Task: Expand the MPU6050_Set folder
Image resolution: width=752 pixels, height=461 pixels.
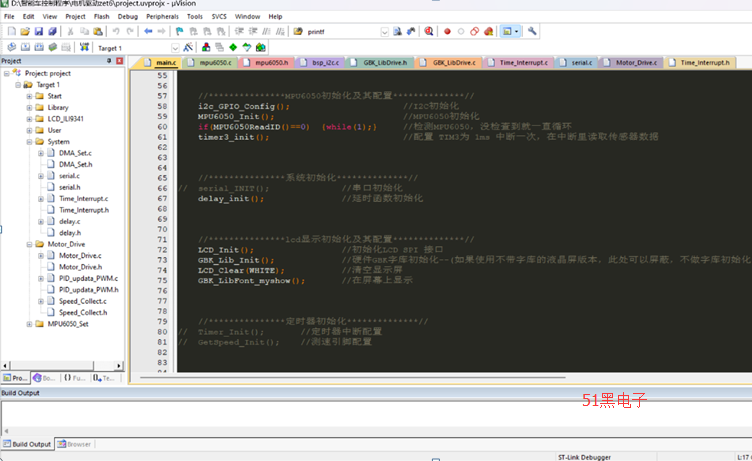Action: (29, 324)
